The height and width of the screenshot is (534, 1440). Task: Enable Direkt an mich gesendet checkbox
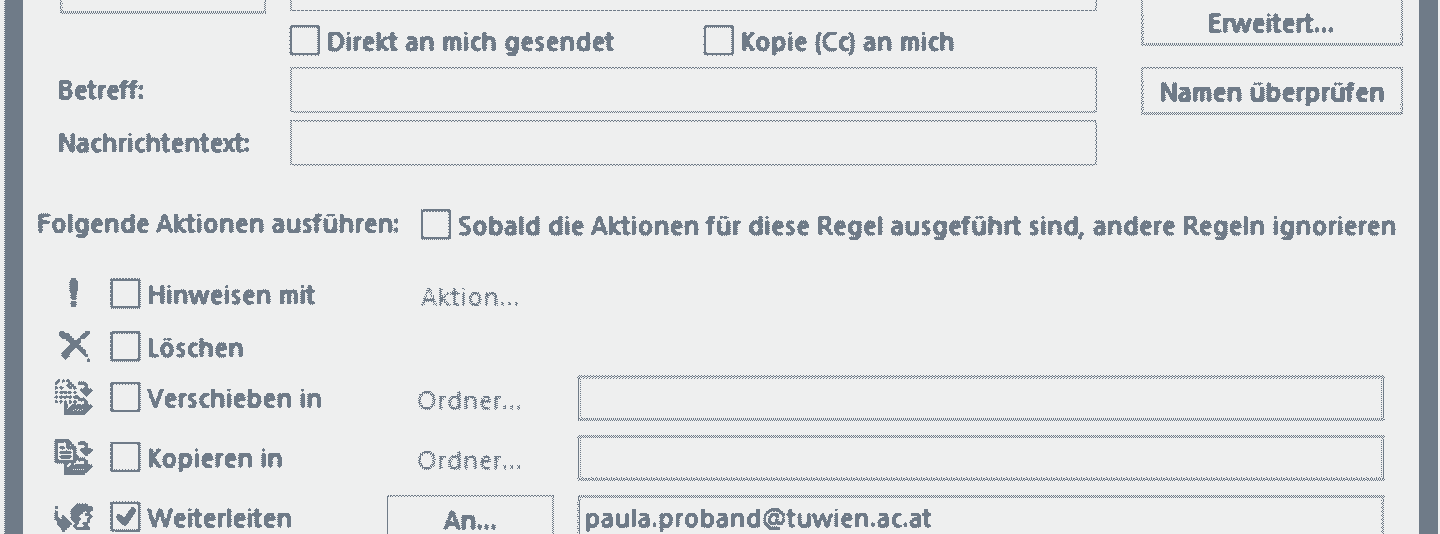(304, 41)
